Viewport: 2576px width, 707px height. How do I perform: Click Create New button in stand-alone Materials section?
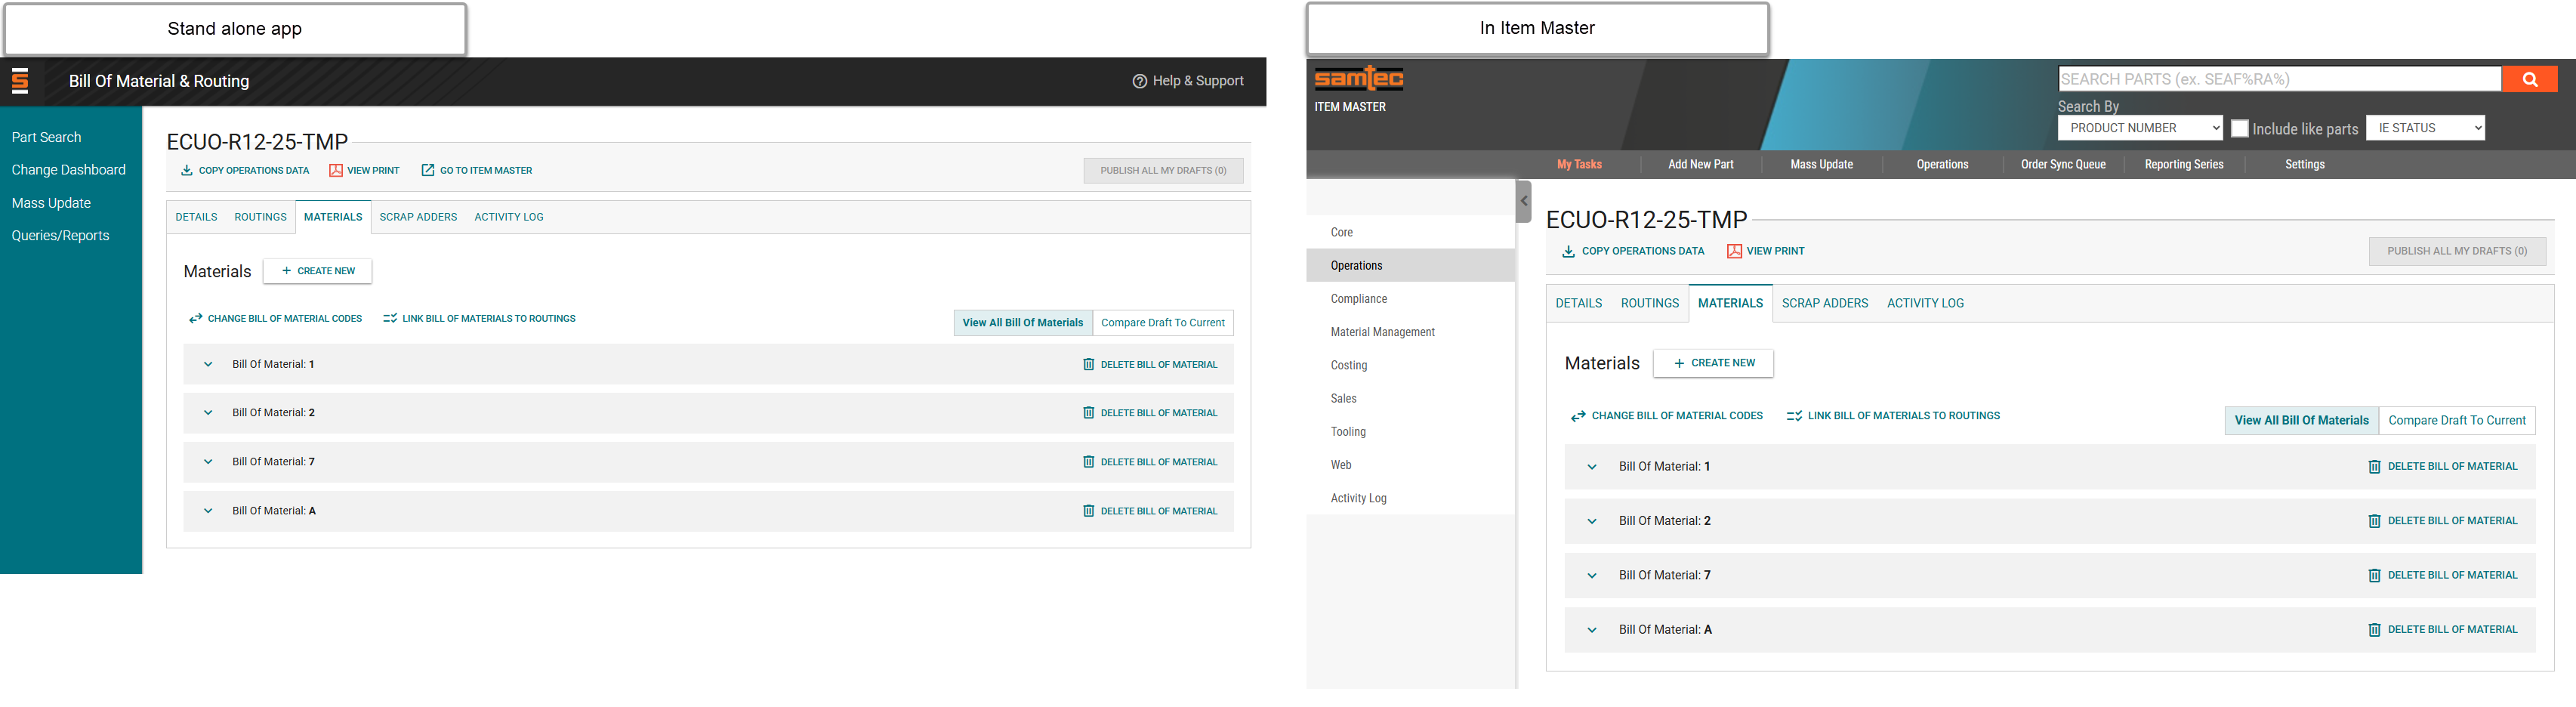[x=318, y=271]
